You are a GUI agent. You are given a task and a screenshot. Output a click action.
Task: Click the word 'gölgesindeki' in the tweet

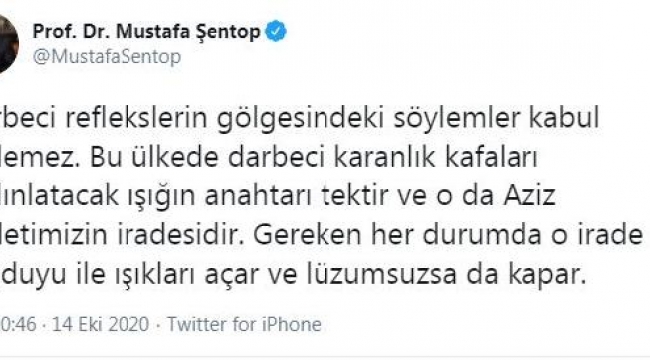301,119
